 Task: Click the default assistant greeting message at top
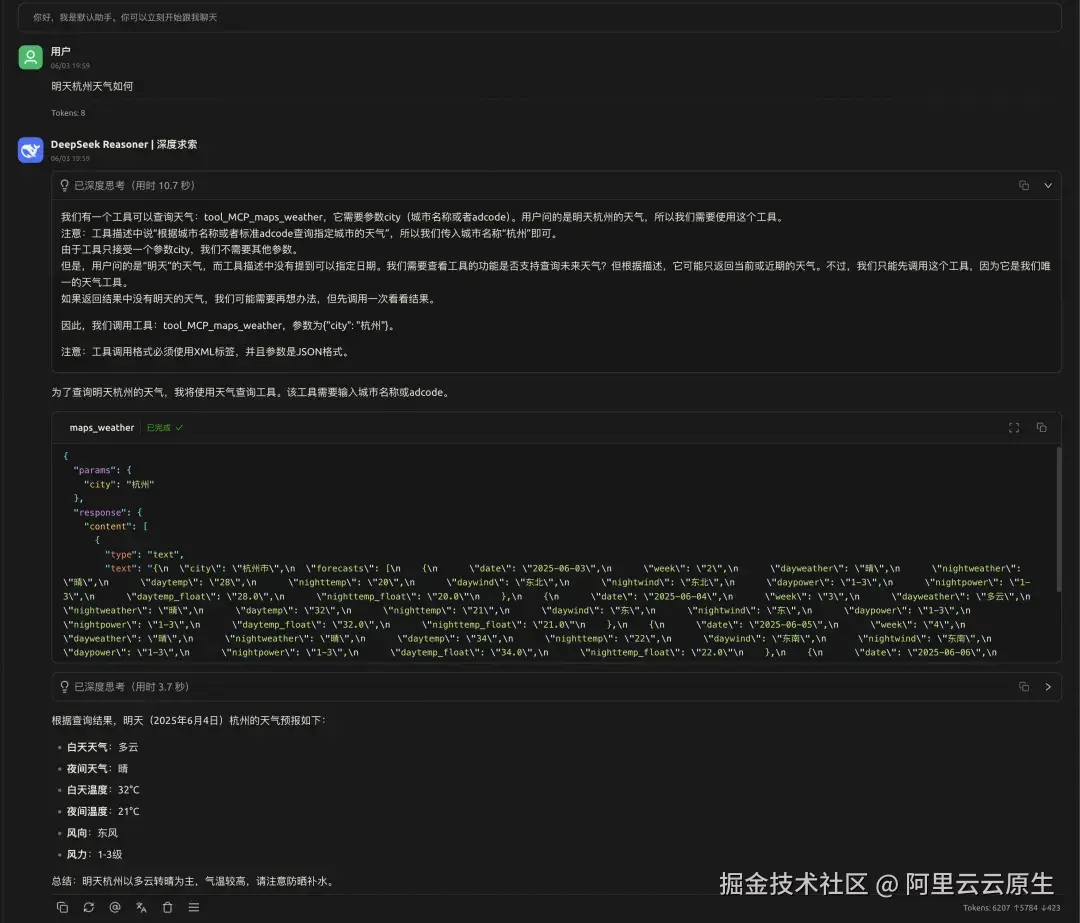[125, 17]
